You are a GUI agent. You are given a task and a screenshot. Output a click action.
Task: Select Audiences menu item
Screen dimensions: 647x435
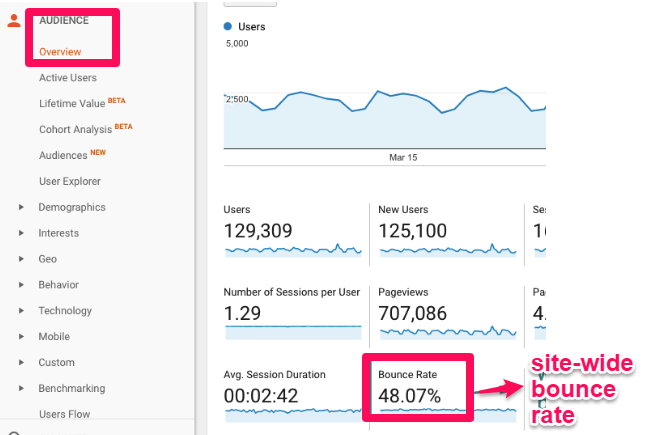click(x=62, y=155)
